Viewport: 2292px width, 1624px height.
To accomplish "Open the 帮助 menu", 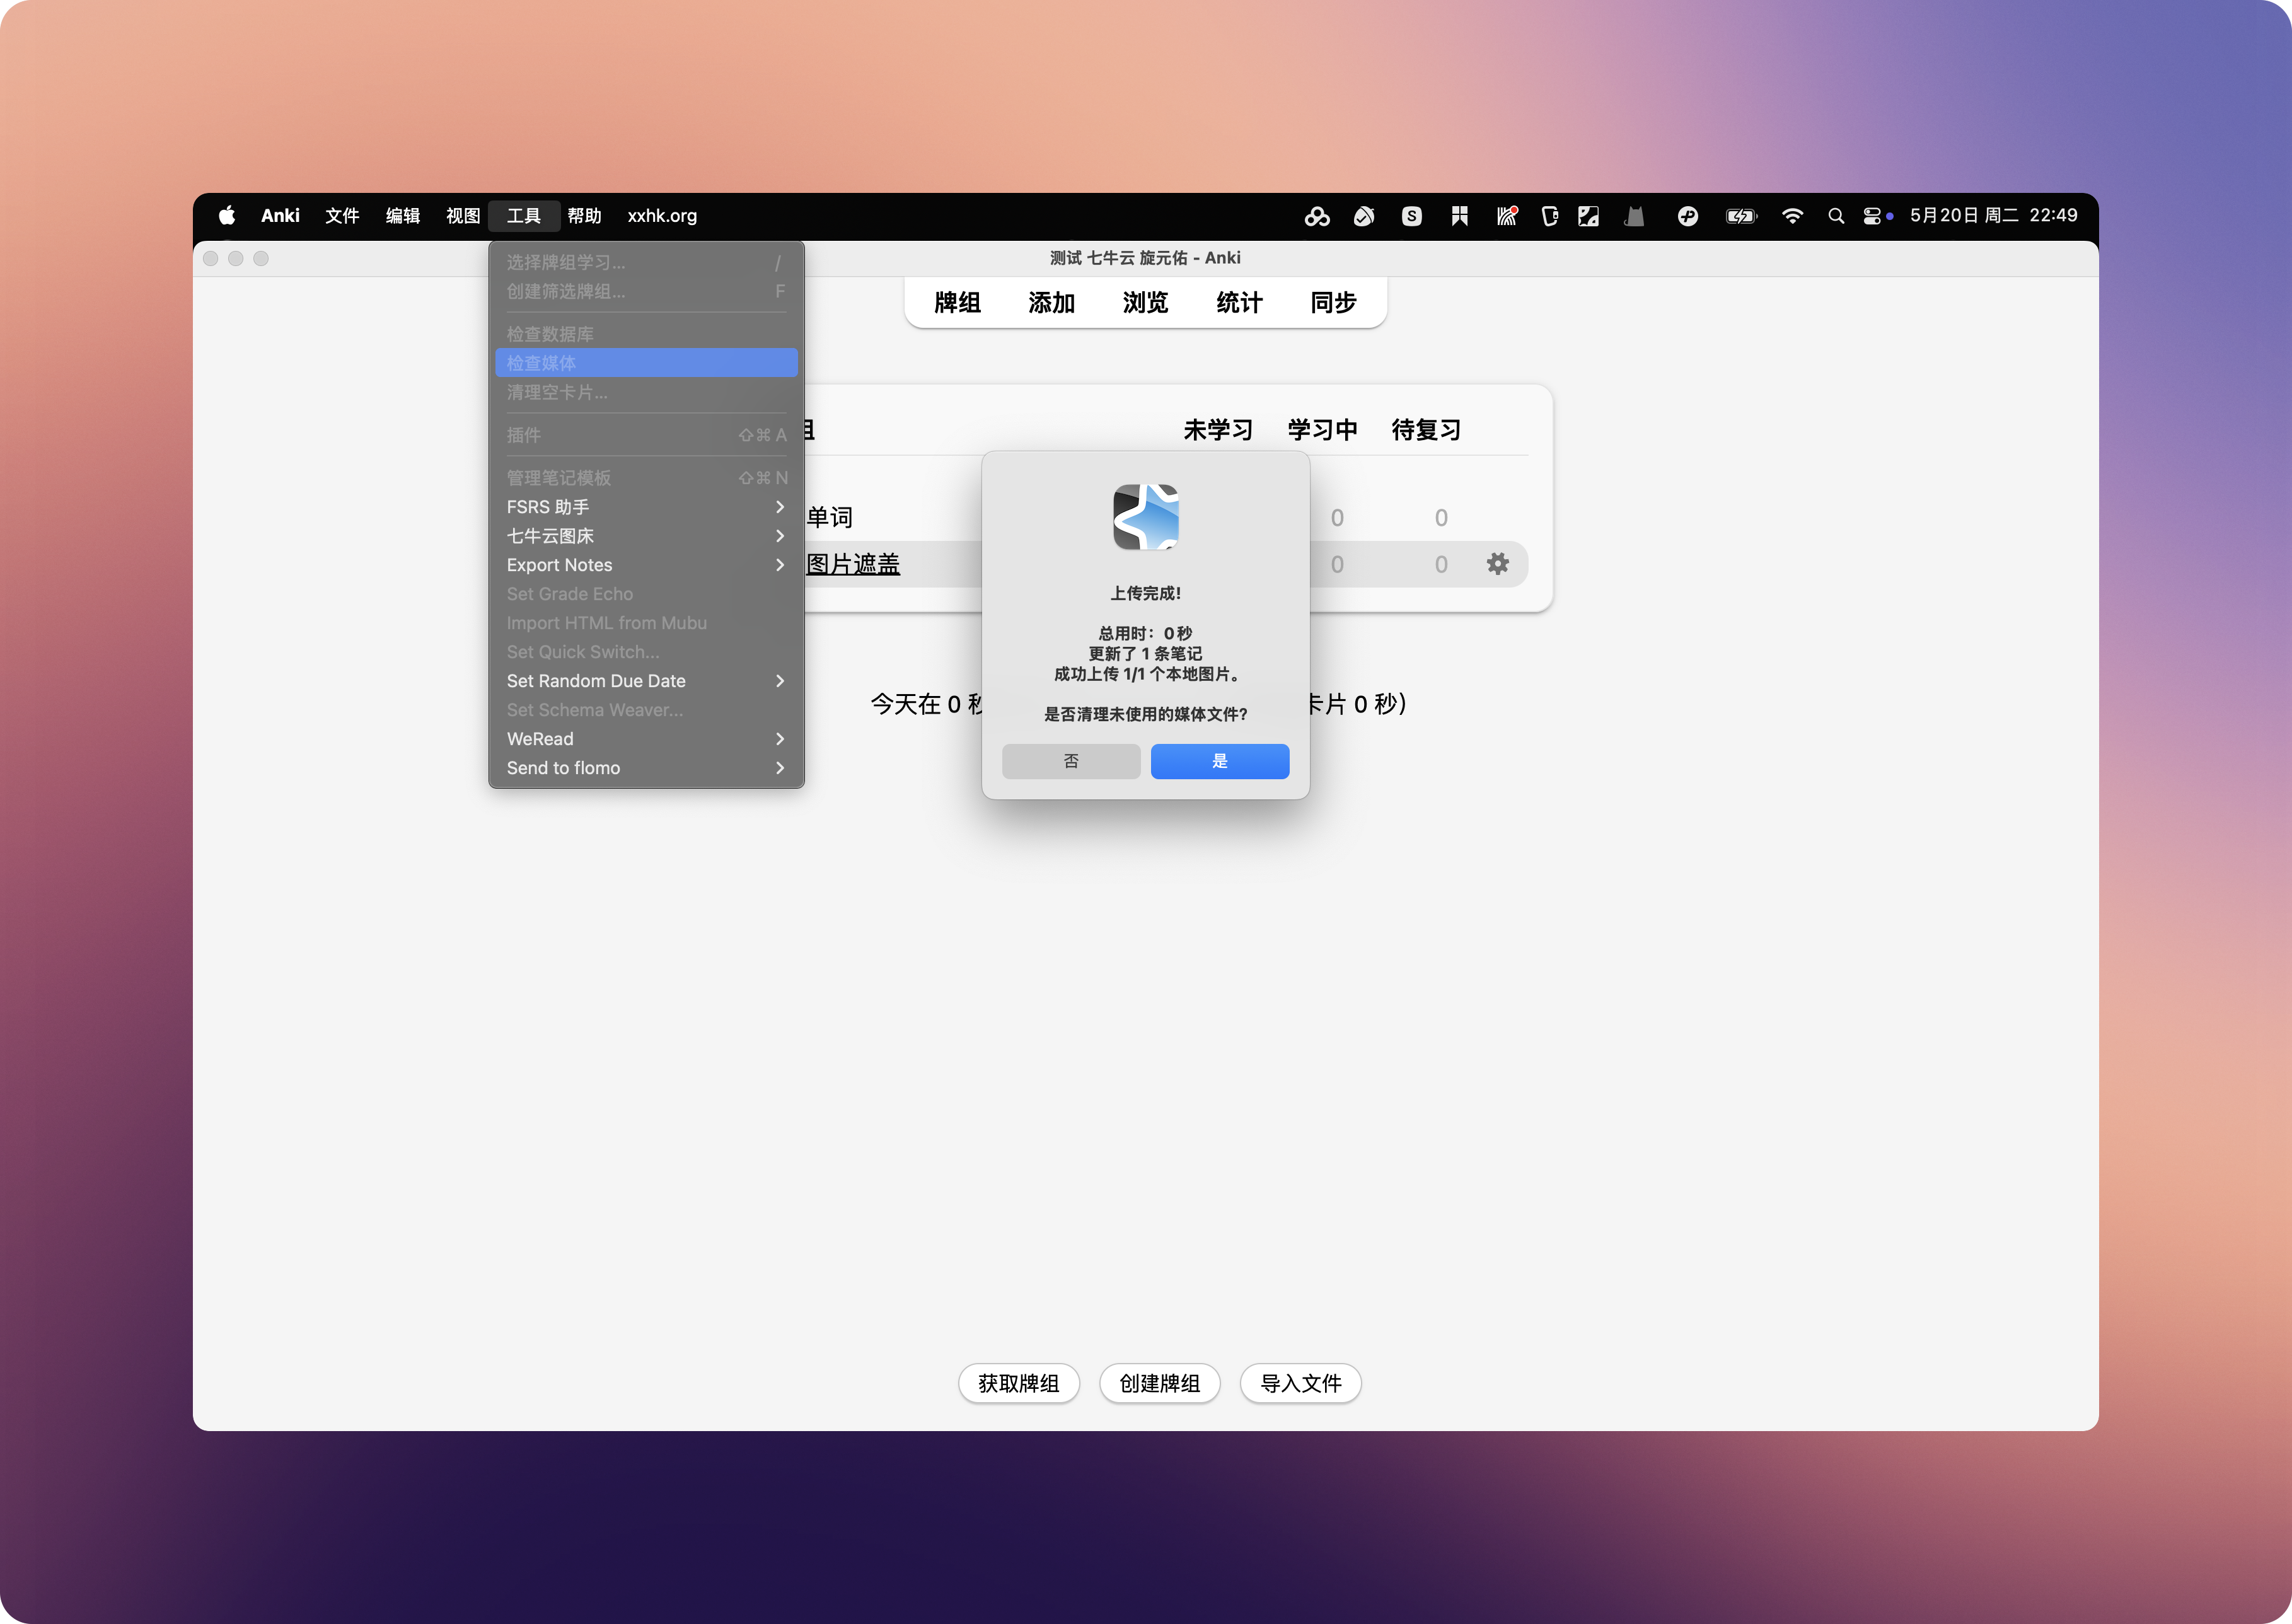I will click(x=585, y=216).
